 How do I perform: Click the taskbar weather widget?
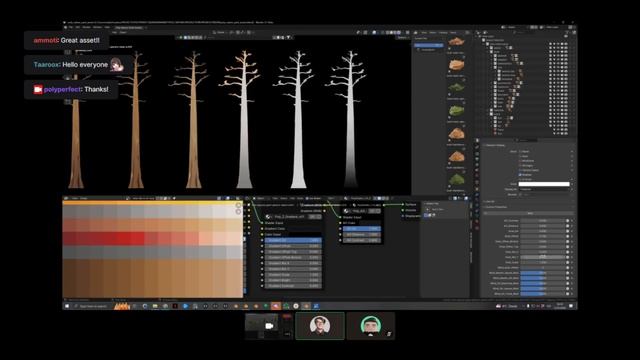tap(507, 306)
